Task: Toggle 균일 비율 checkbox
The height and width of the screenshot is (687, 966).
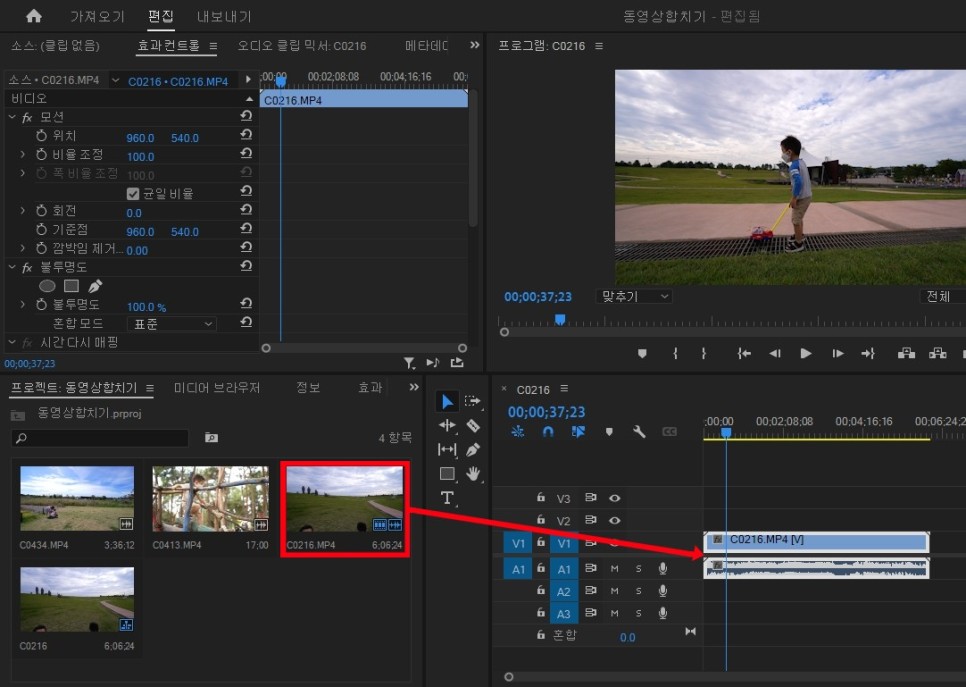Action: click(132, 193)
